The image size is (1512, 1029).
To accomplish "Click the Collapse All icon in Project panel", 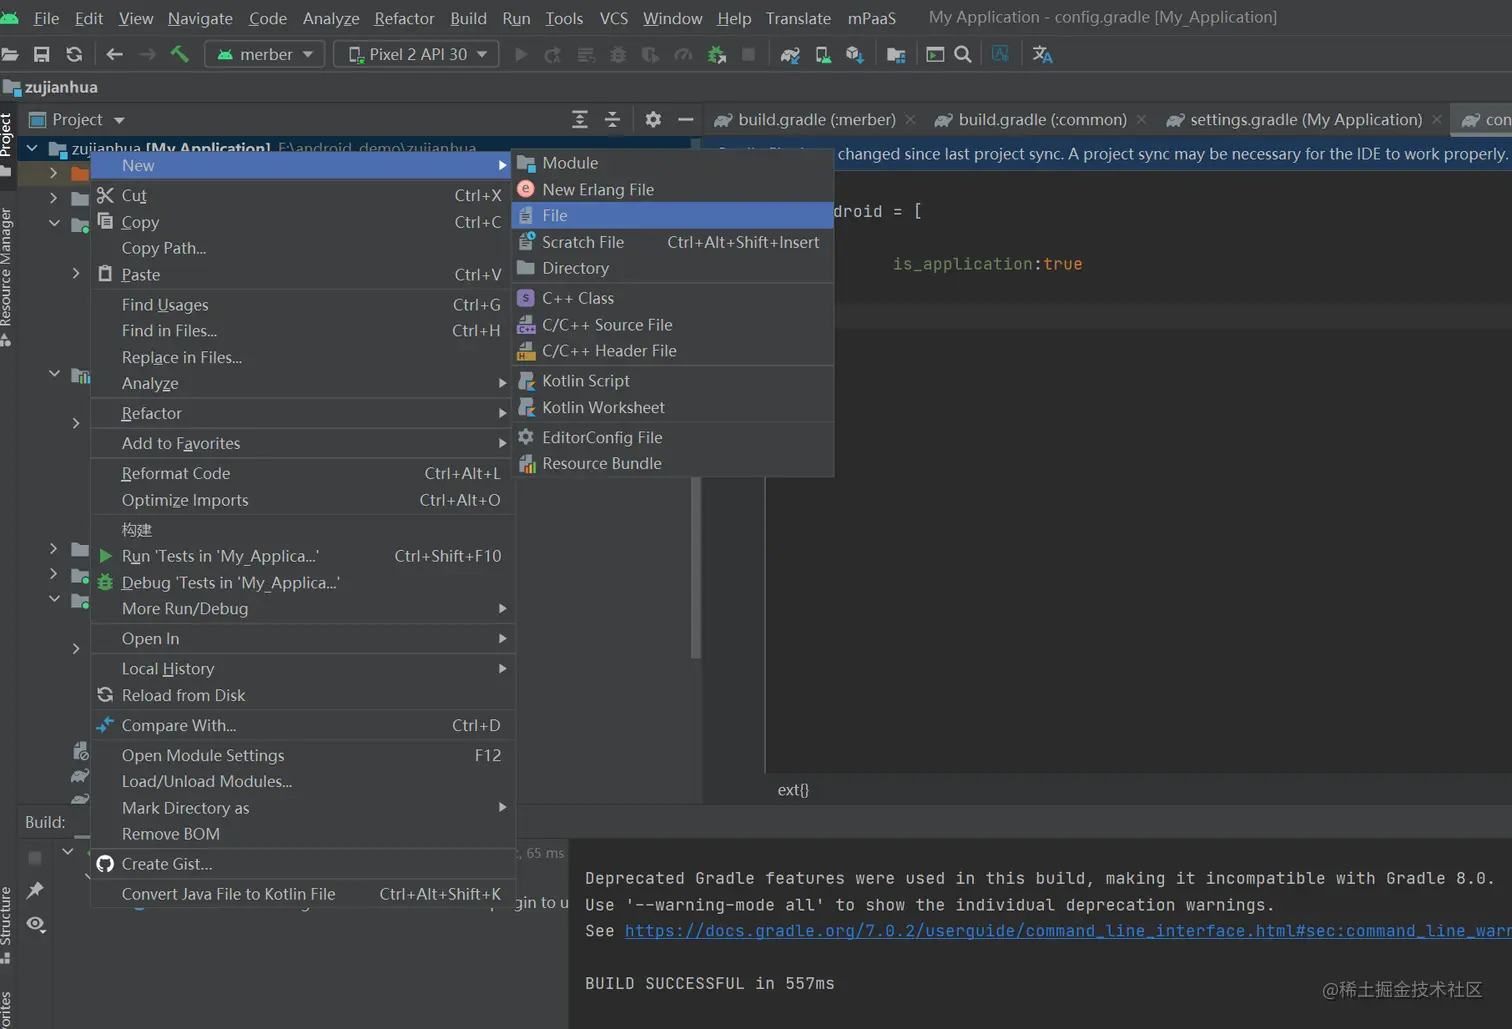I will pos(612,119).
